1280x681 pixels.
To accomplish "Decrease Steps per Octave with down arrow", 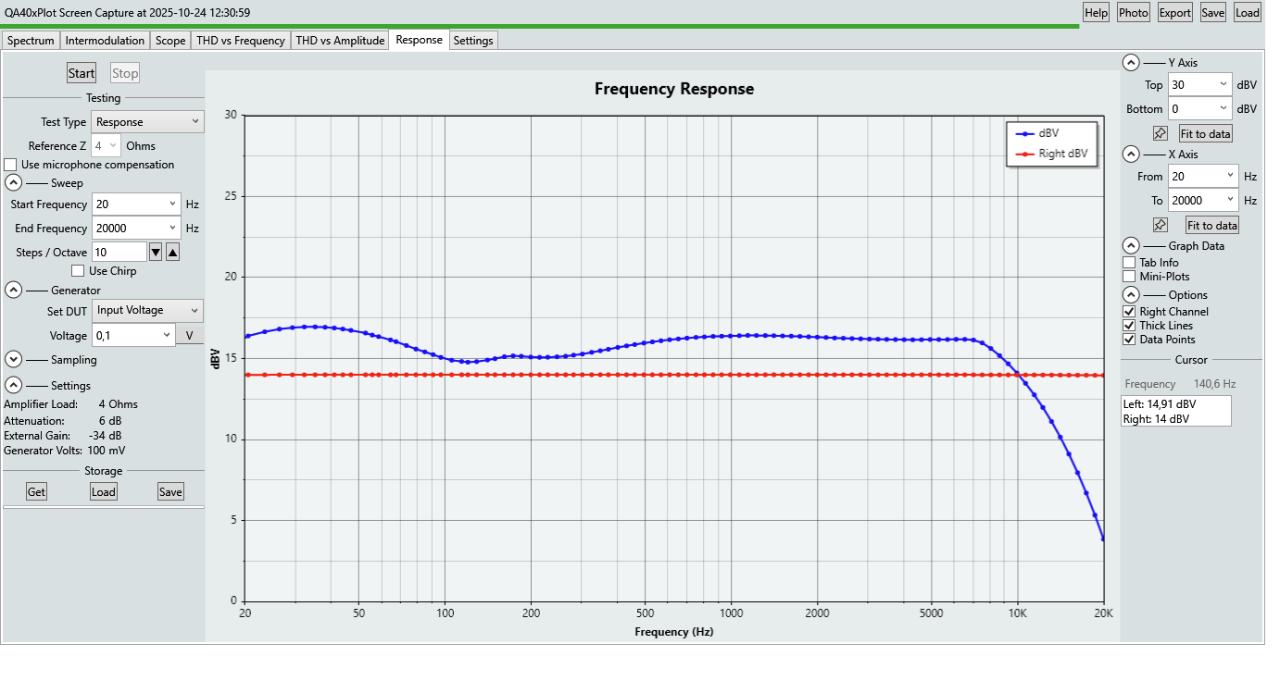I will pos(155,252).
